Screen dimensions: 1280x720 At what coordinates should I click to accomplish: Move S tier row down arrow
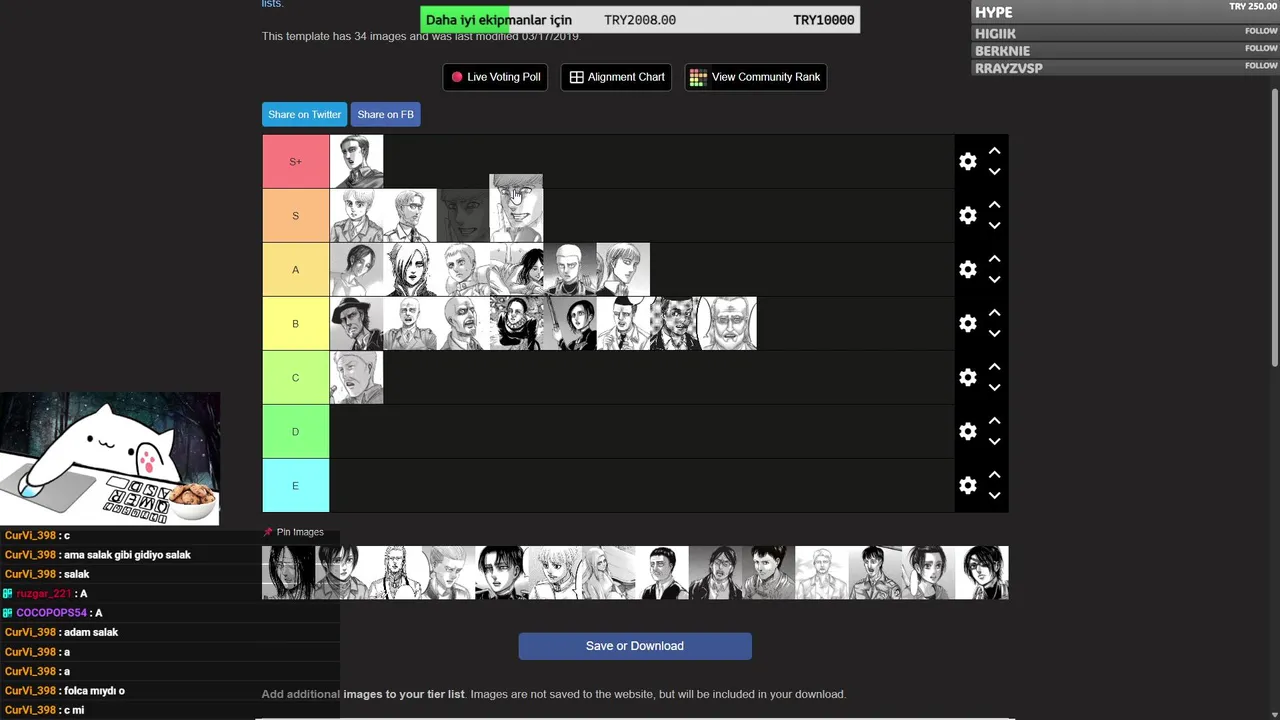[994, 225]
